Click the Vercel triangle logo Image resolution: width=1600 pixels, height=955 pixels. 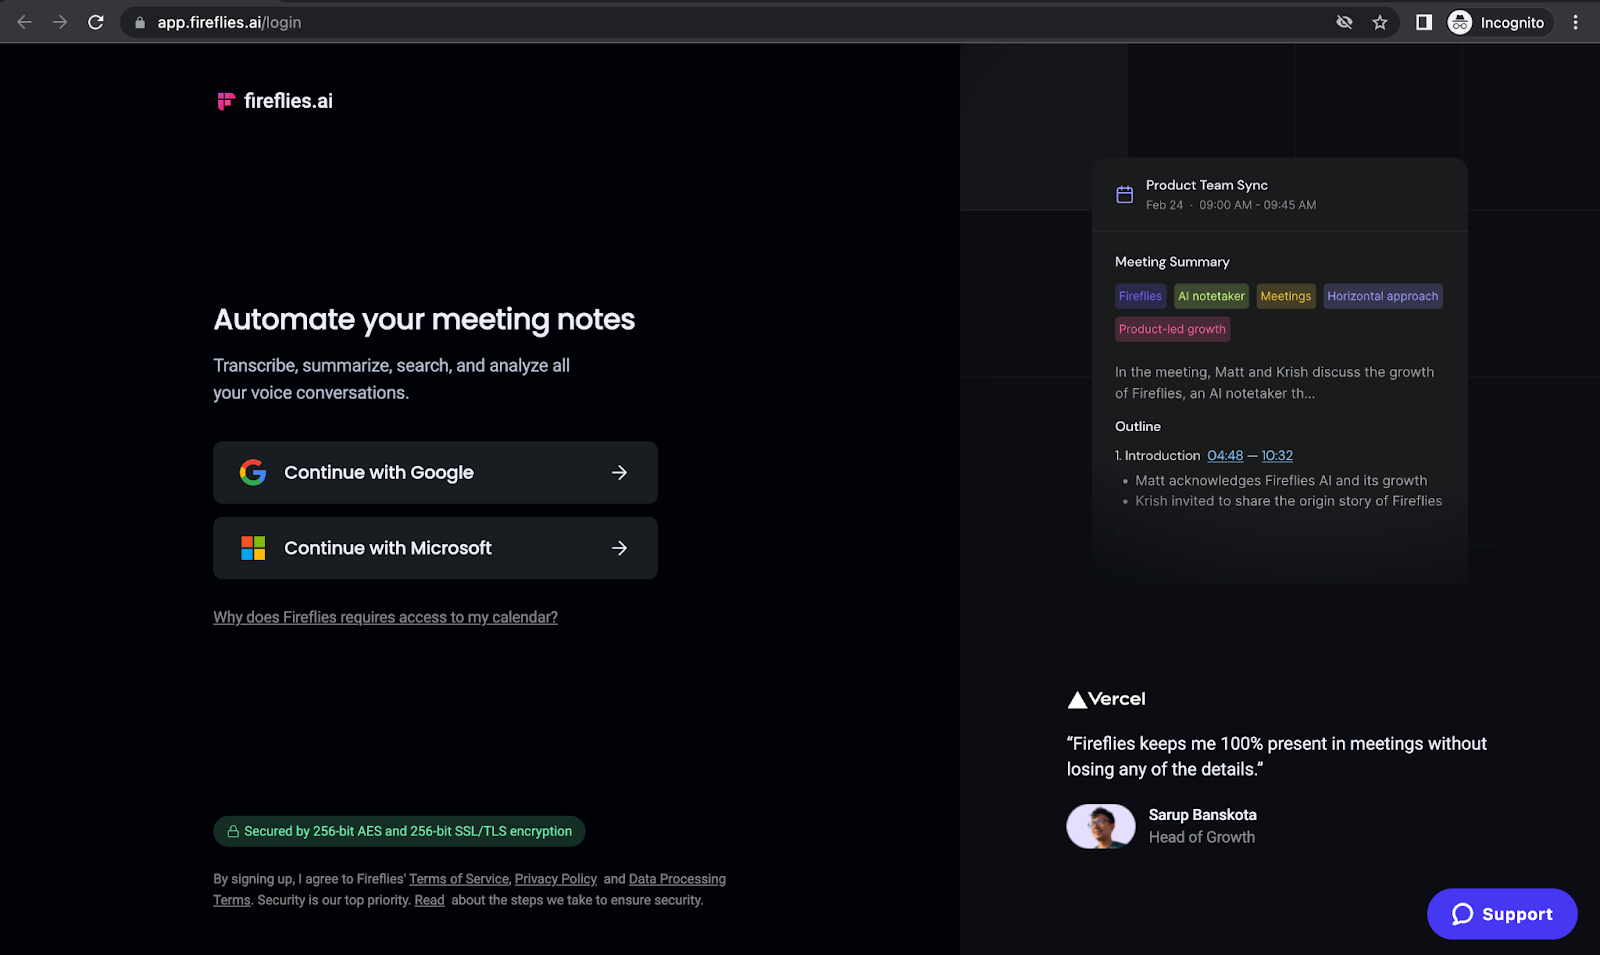(1077, 698)
